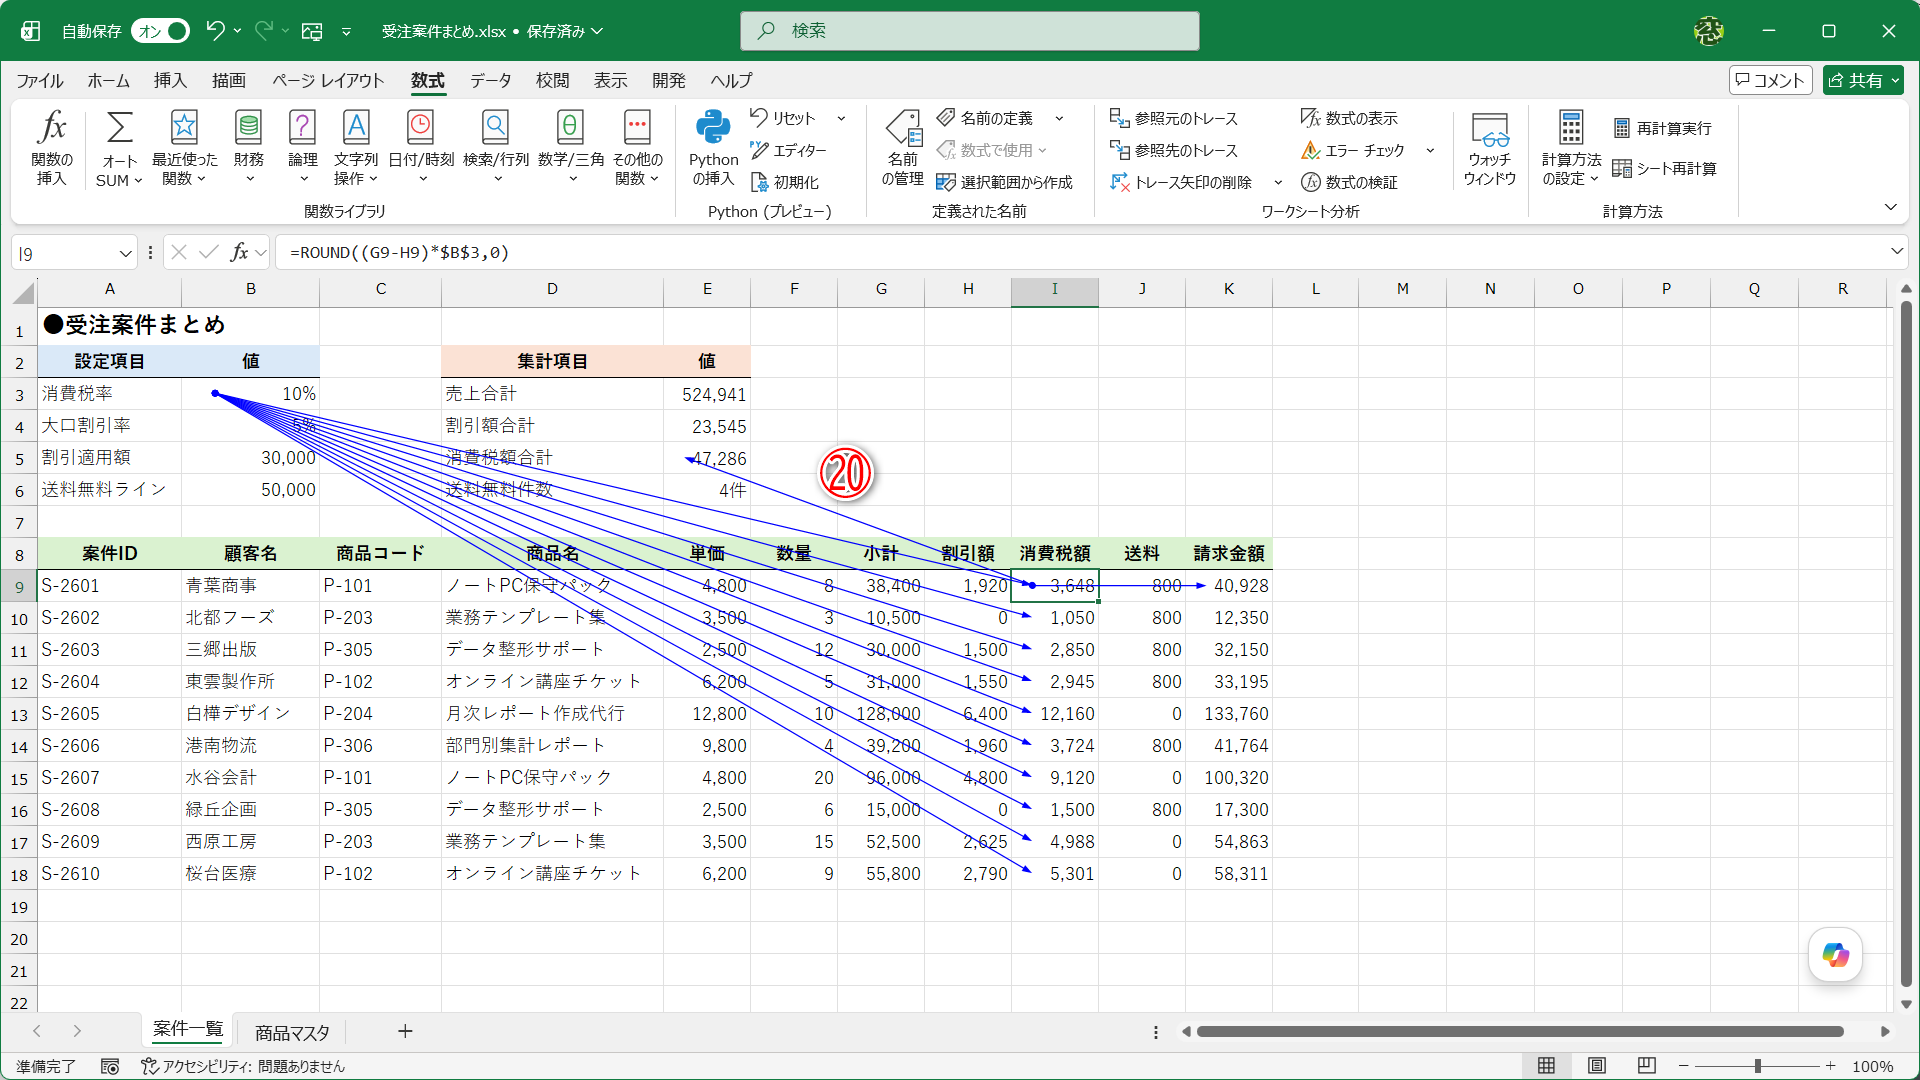Click Create from Selection (選択範囲から作成)

click(1005, 182)
